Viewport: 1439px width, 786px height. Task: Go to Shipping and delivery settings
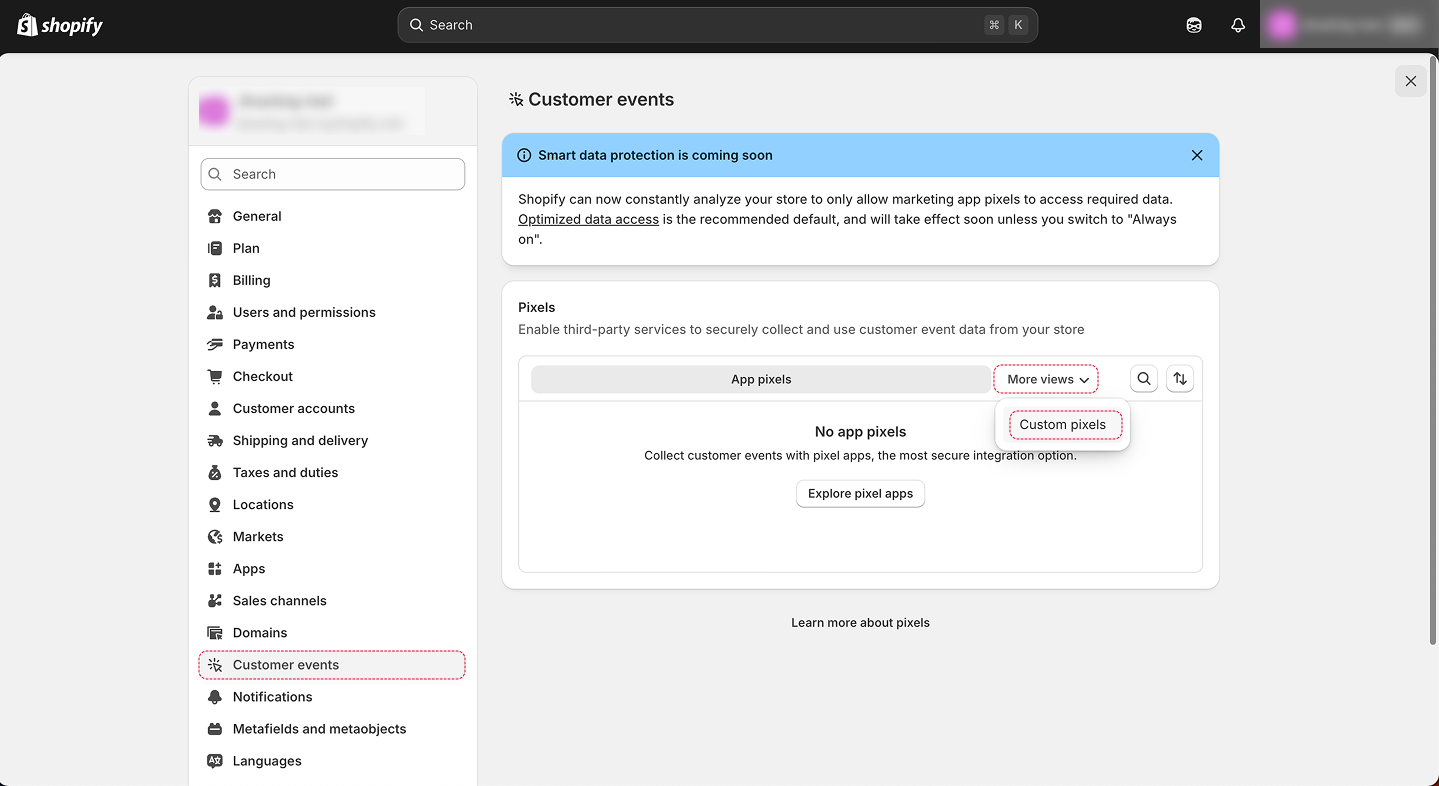coord(300,440)
